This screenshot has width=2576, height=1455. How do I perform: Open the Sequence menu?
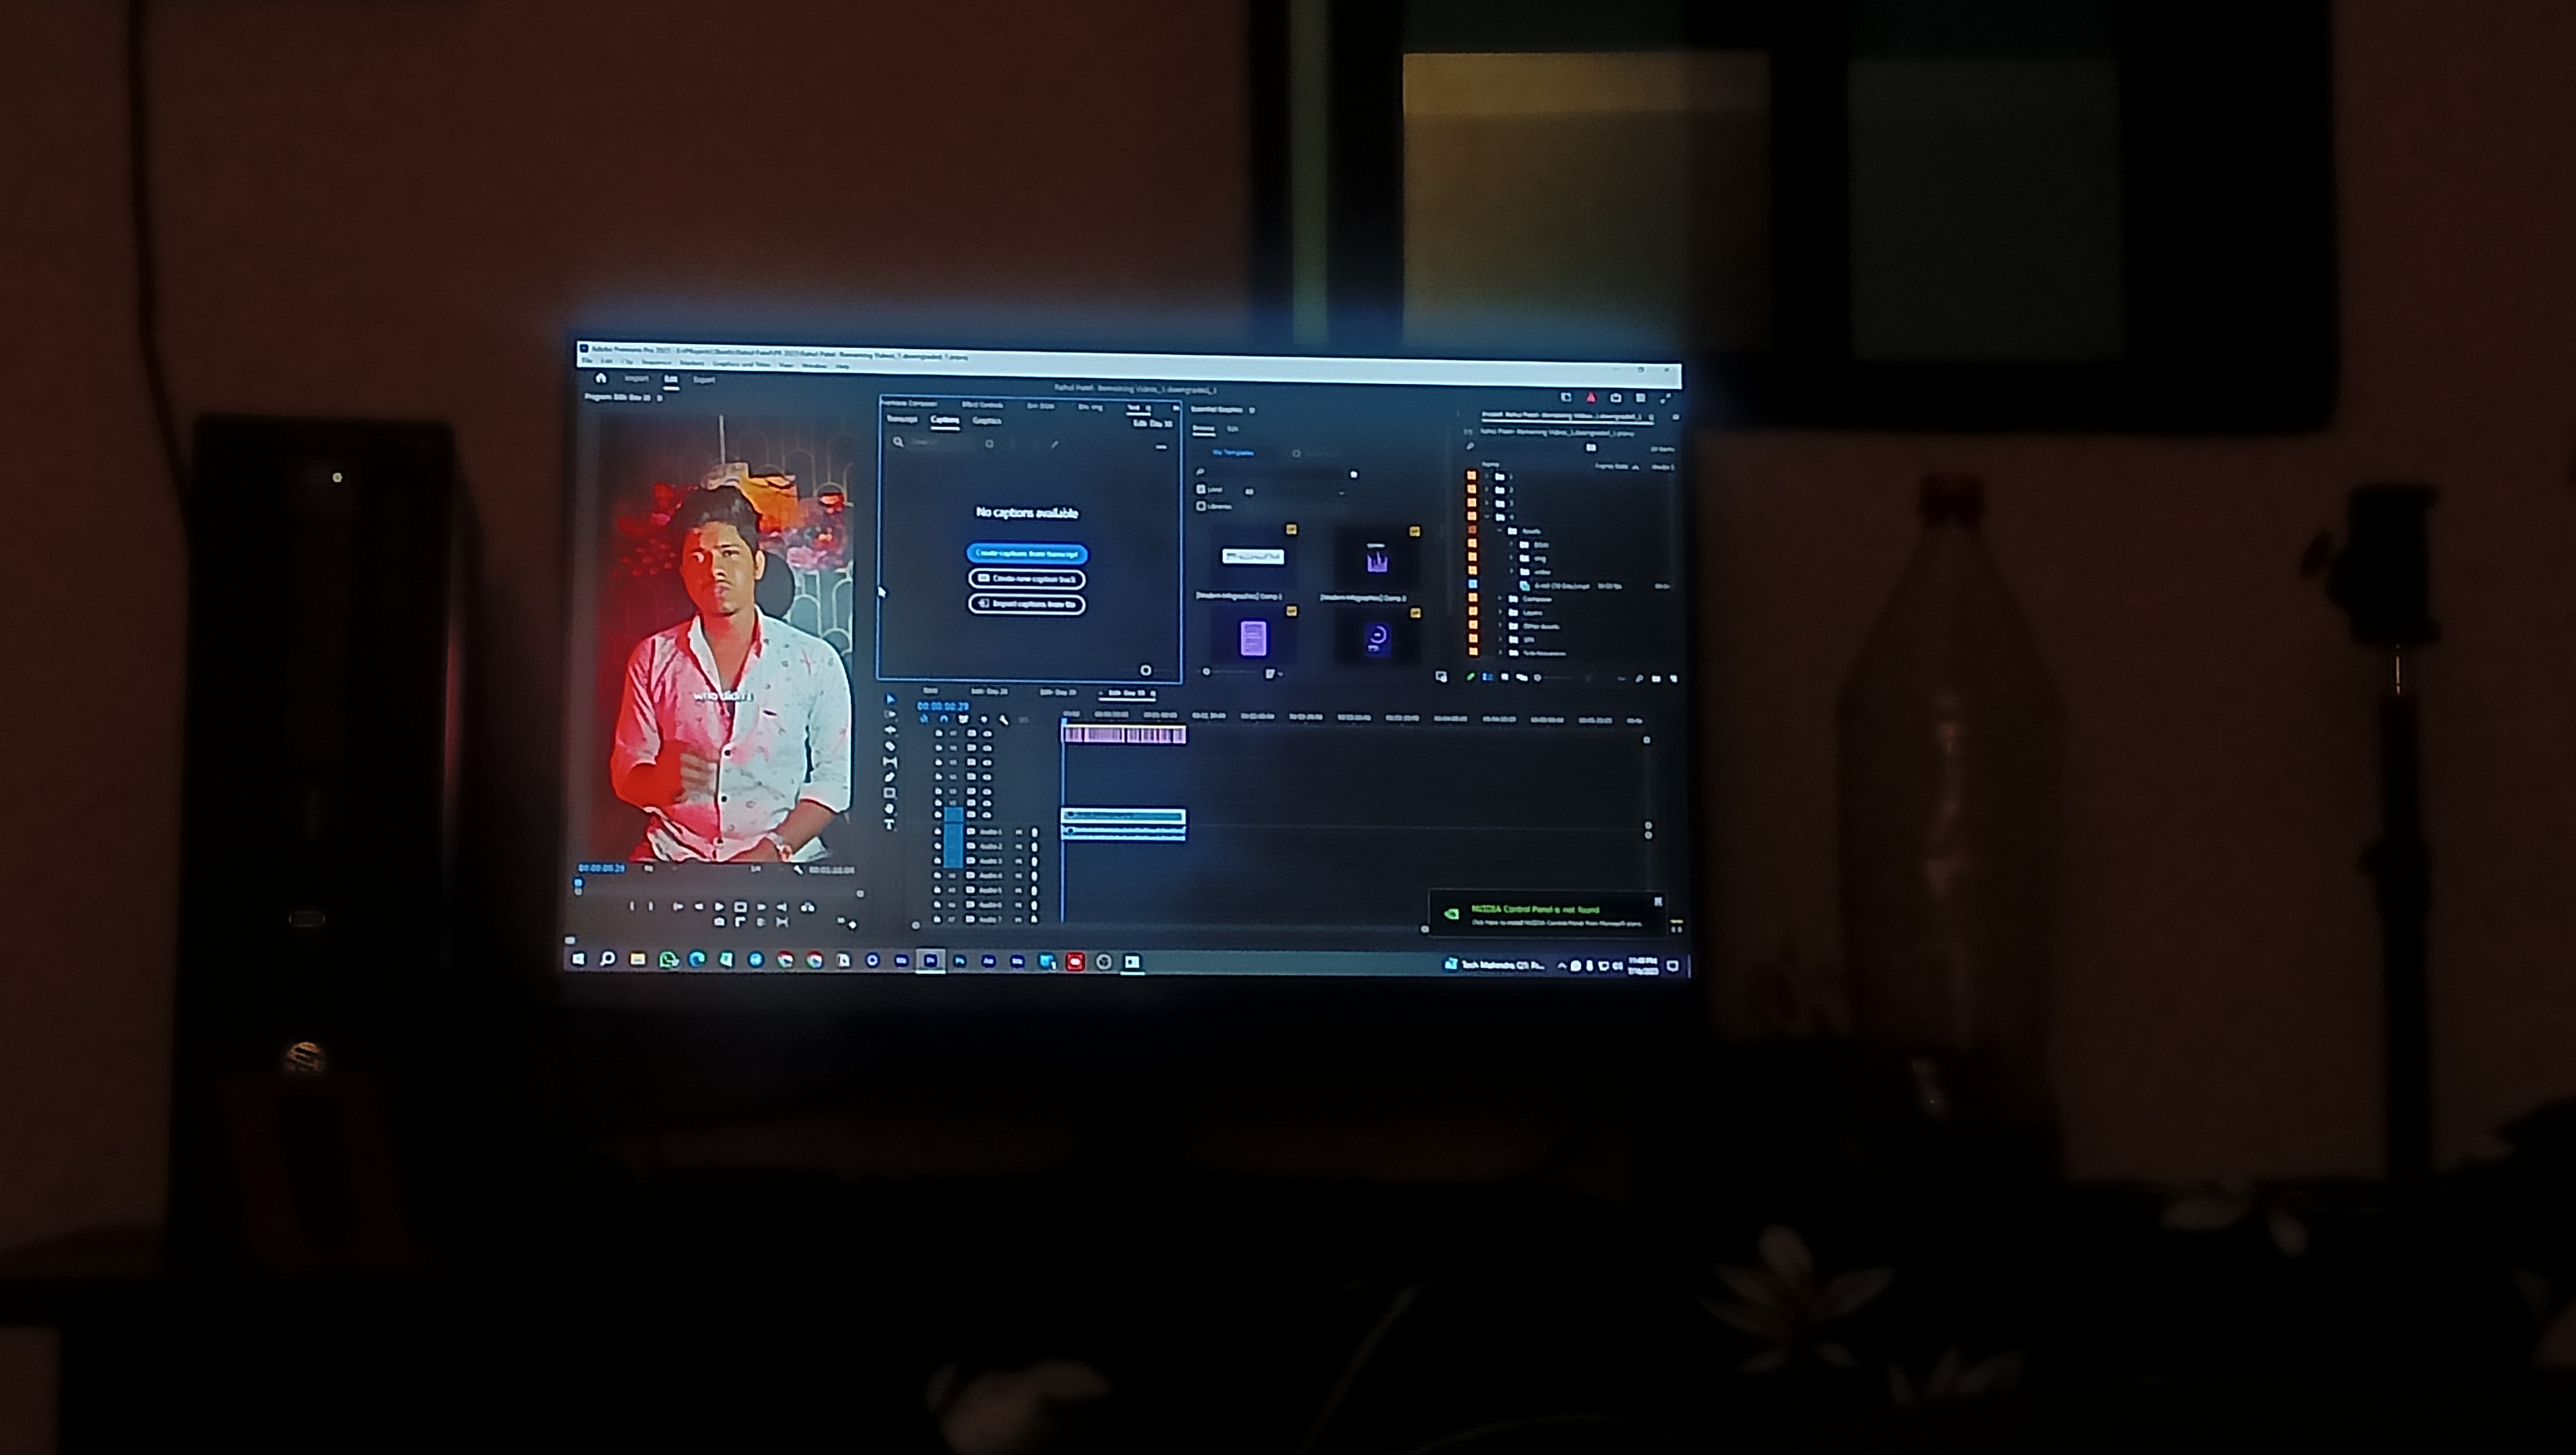pos(656,363)
